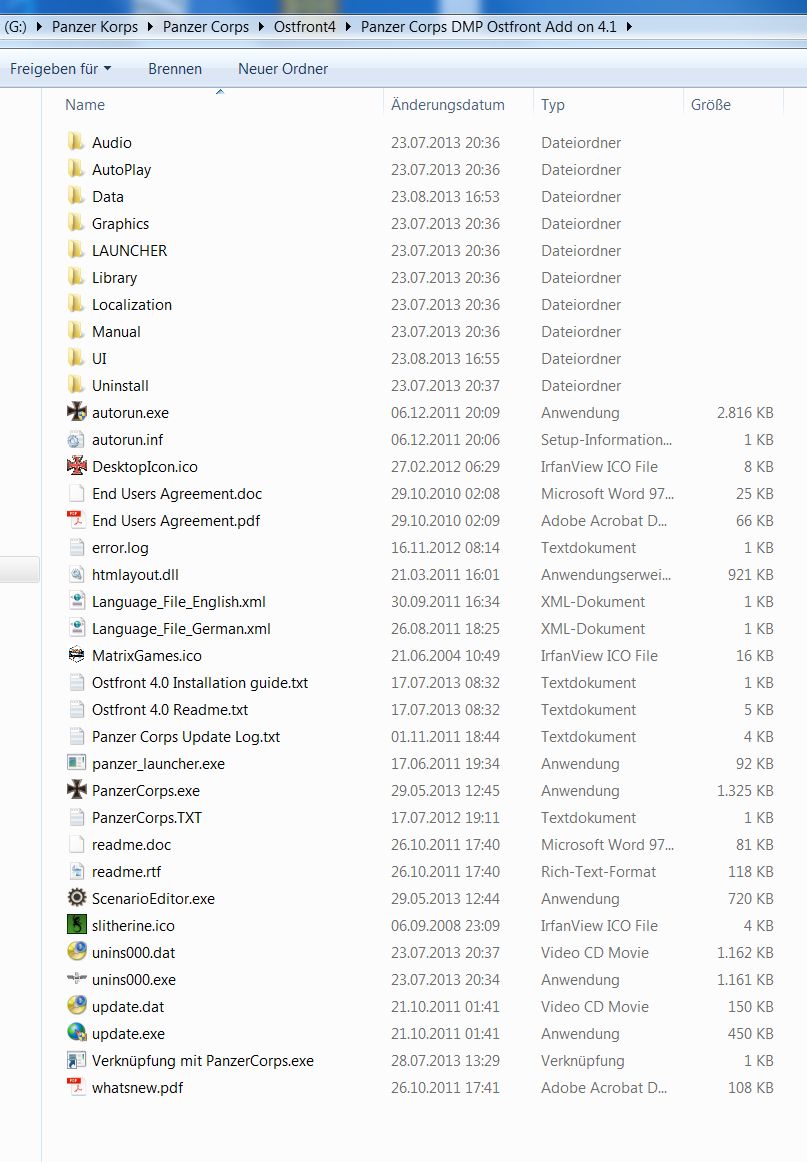Select Panzer Corps Update Log.txt

tap(186, 737)
